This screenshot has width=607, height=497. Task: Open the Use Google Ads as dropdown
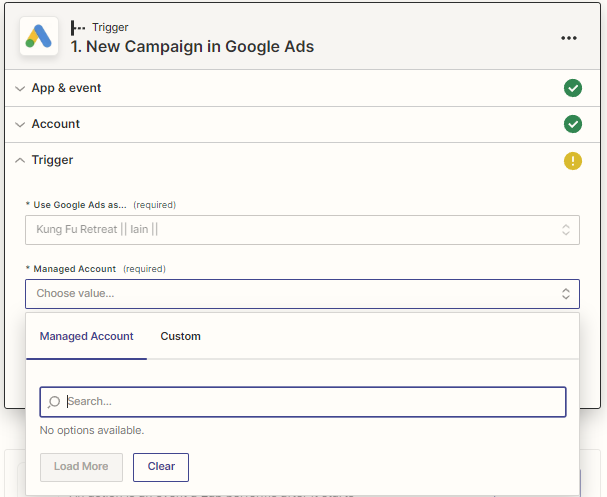tap(302, 230)
